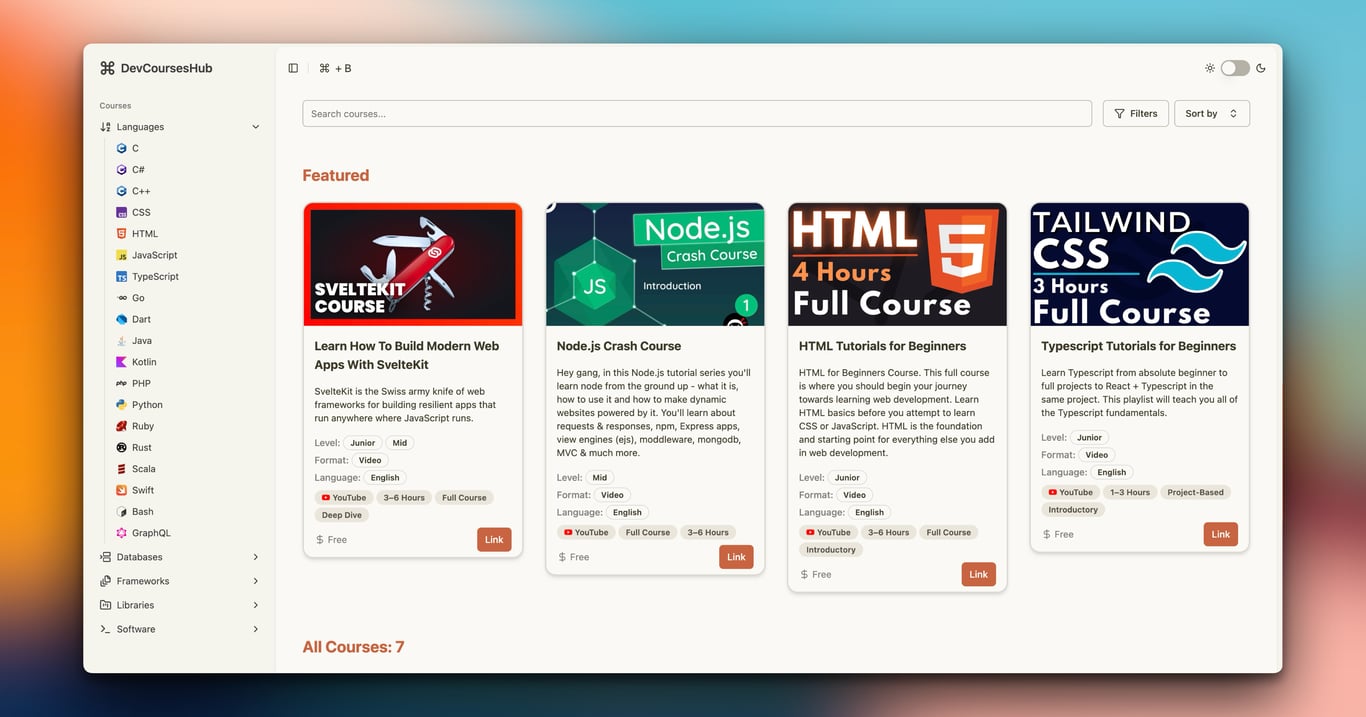Select the Rust language icon
The height and width of the screenshot is (717, 1366).
click(x=121, y=447)
